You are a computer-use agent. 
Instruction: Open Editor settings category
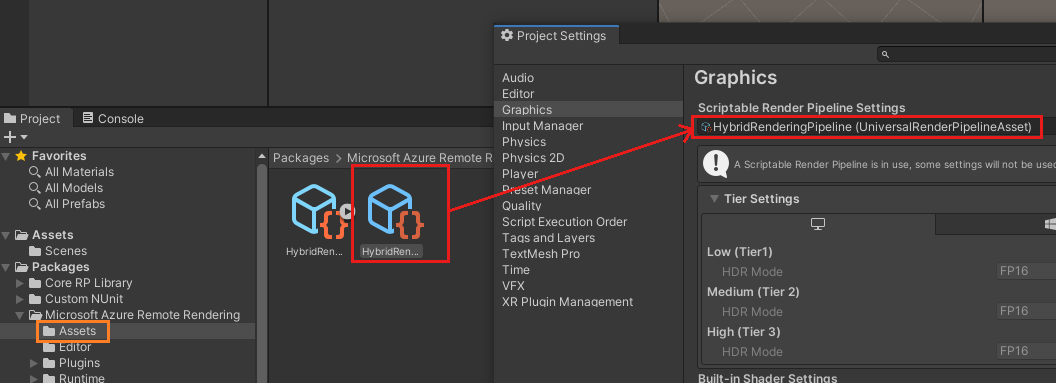518,94
